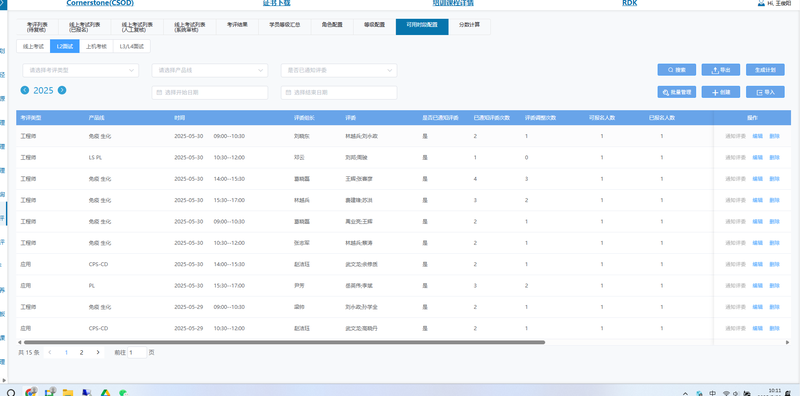Advance to the year after 2025
The width and height of the screenshot is (800, 396).
62,90
